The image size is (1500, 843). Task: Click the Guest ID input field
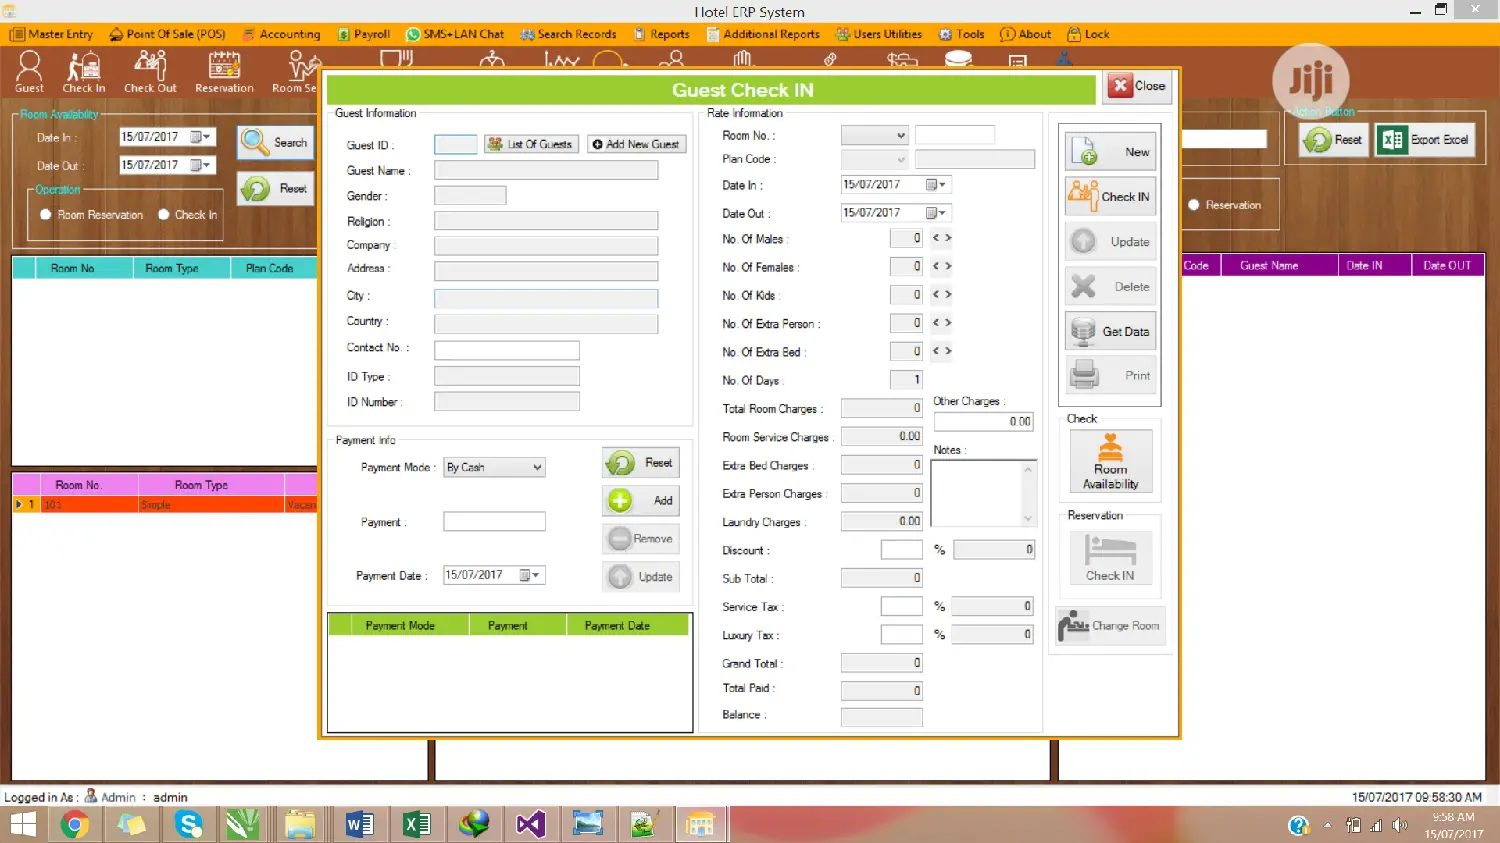tap(455, 144)
